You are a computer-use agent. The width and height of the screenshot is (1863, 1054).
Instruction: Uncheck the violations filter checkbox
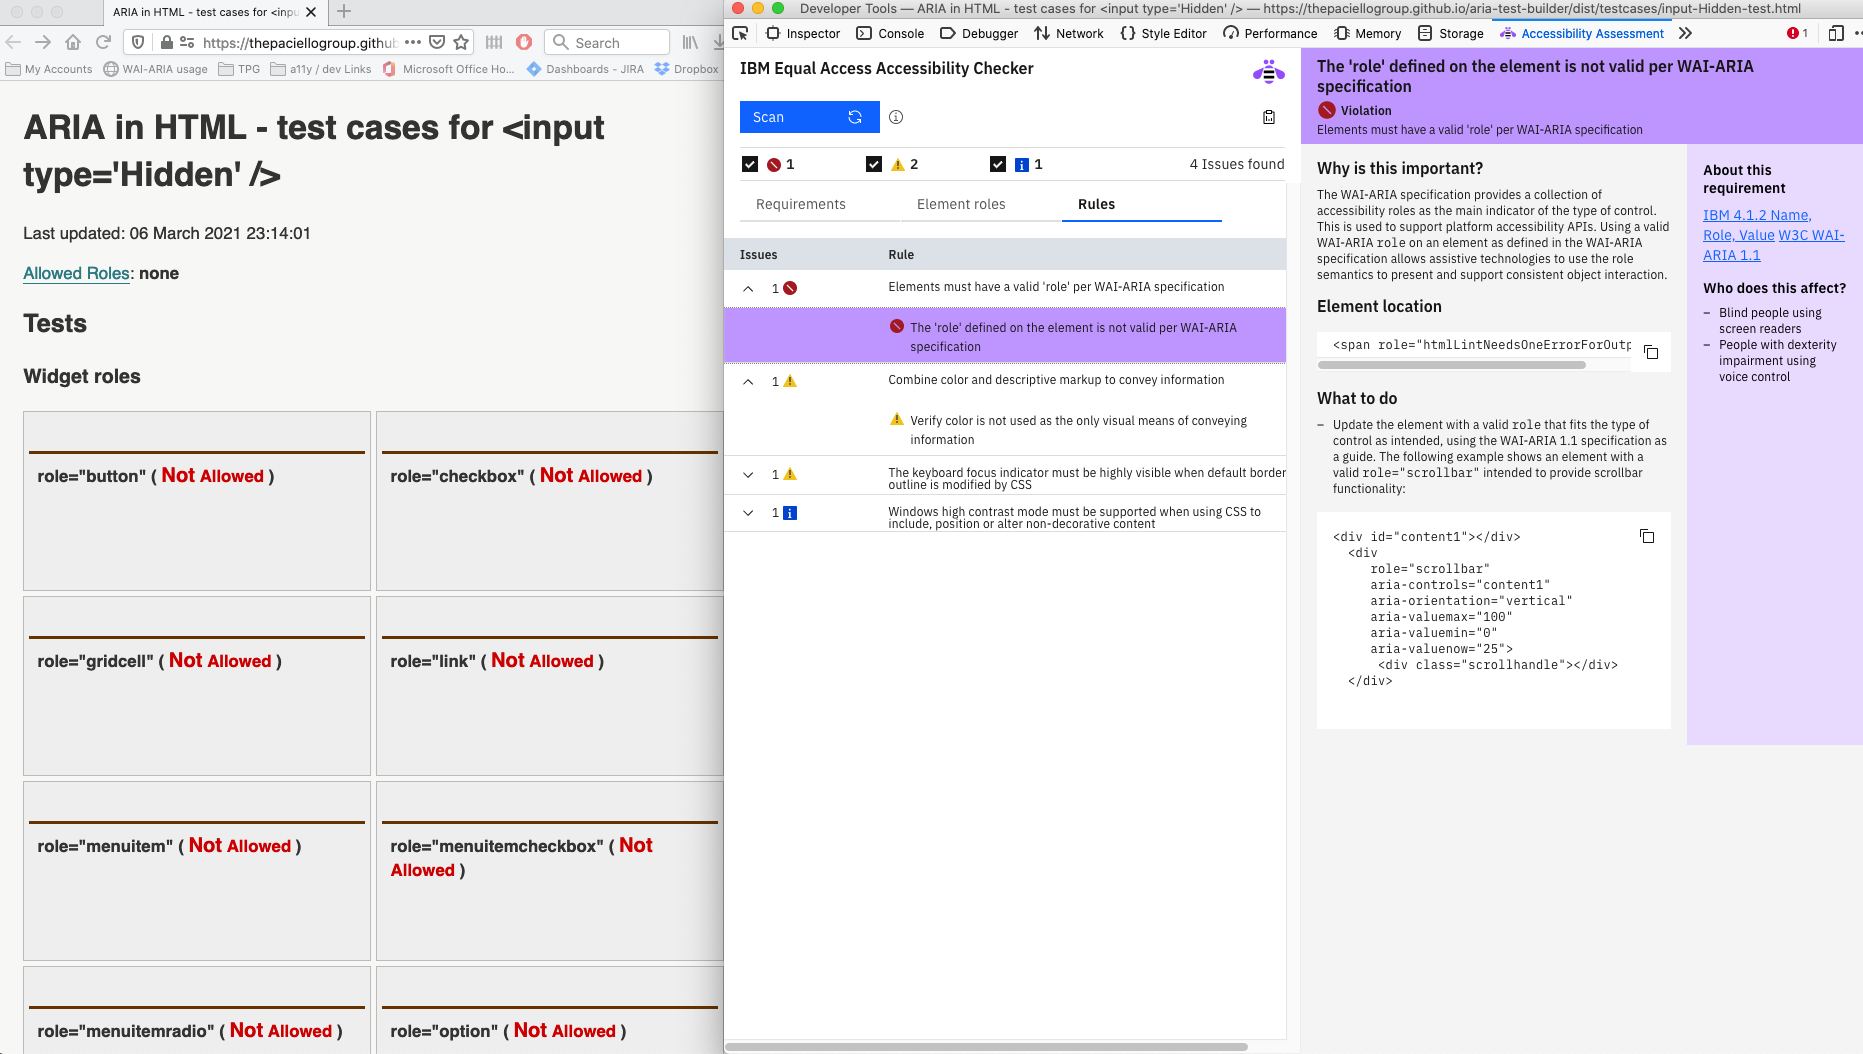point(750,164)
